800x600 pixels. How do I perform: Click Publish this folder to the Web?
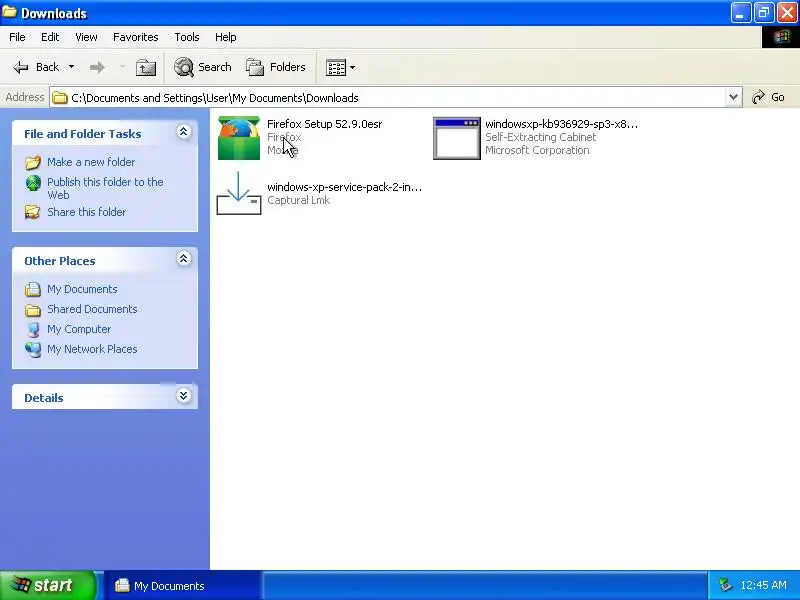coord(105,188)
